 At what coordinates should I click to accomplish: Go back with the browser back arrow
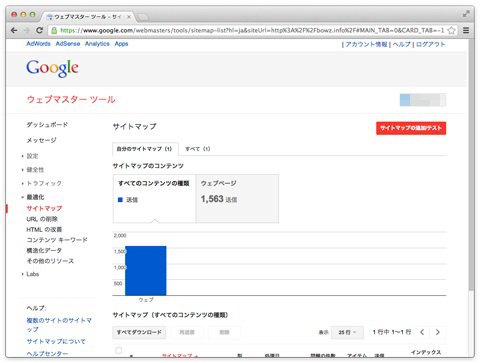click(x=14, y=30)
